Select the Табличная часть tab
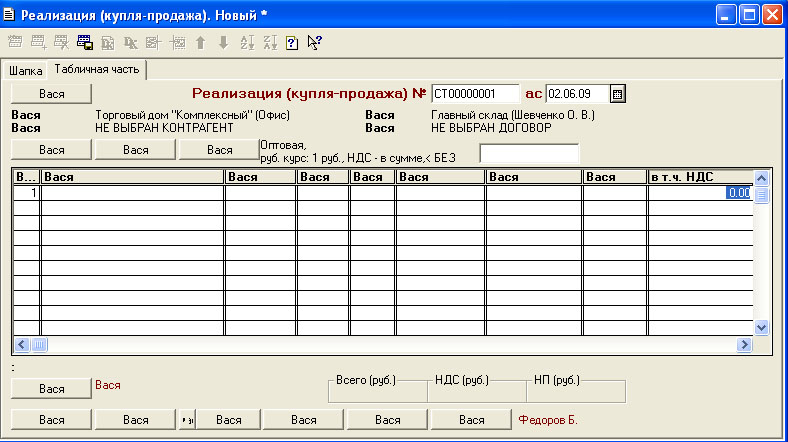 (x=98, y=70)
